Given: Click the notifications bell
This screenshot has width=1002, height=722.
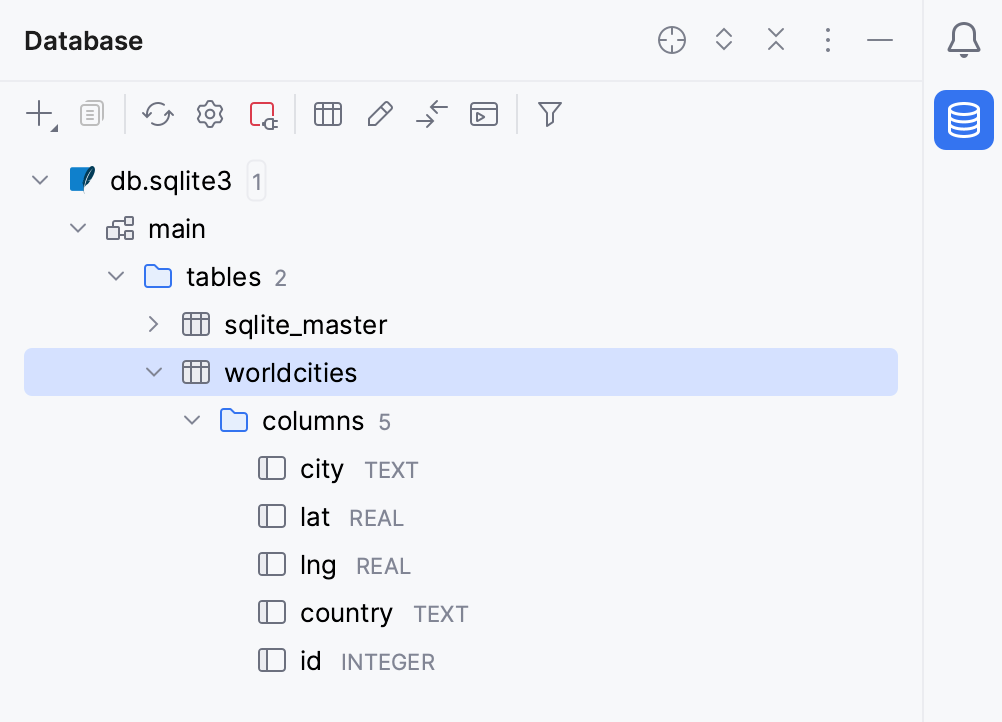Looking at the screenshot, I should click(963, 40).
